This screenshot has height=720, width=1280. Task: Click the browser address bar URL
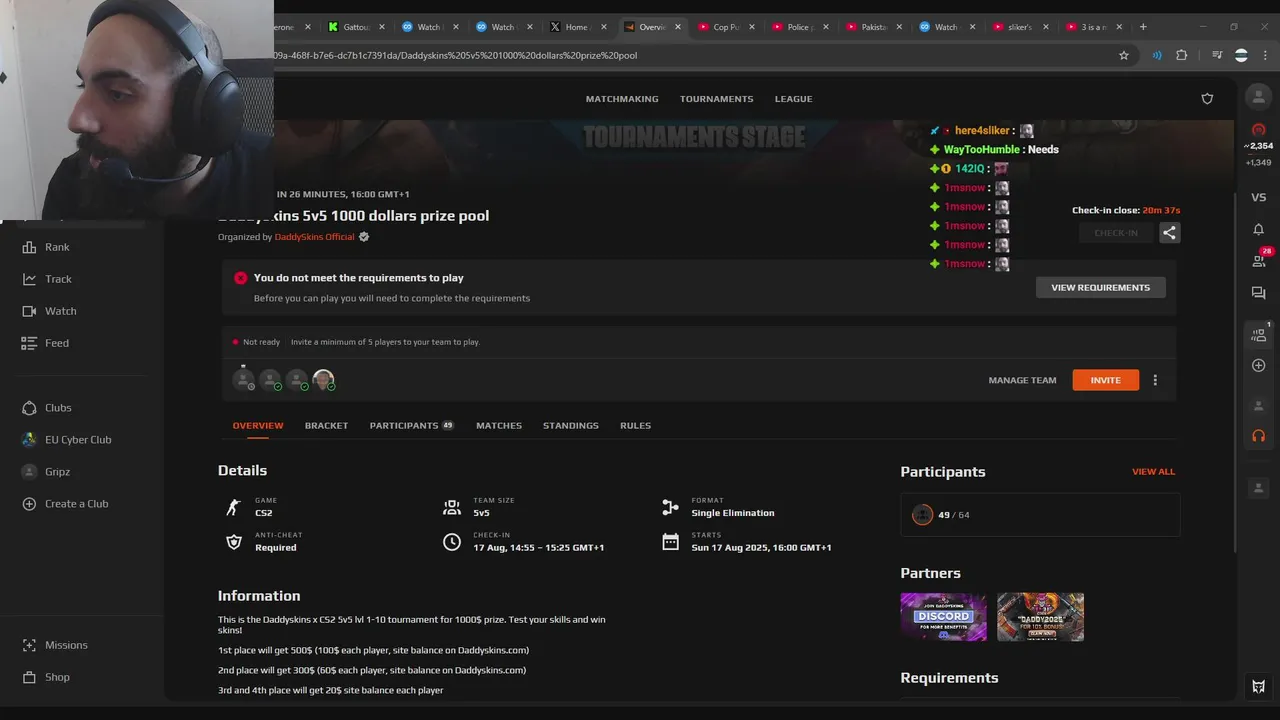point(455,56)
